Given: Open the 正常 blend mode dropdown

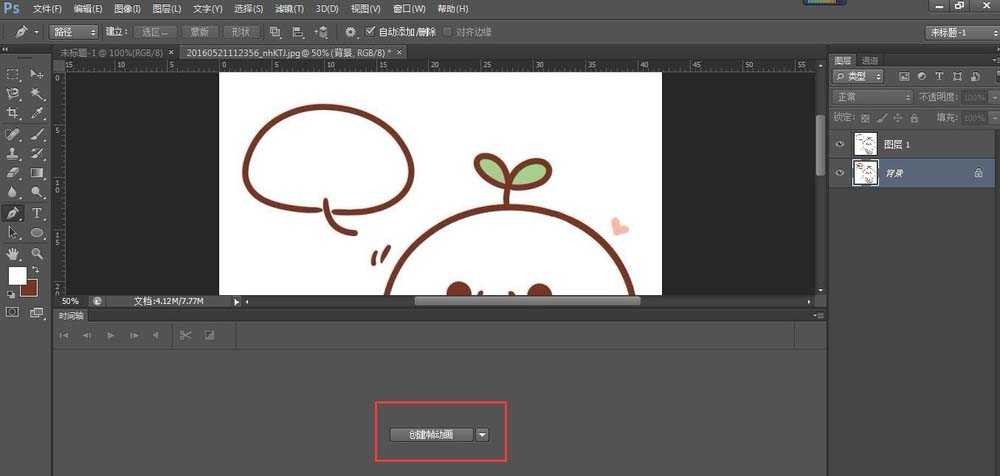Looking at the screenshot, I should [x=872, y=97].
